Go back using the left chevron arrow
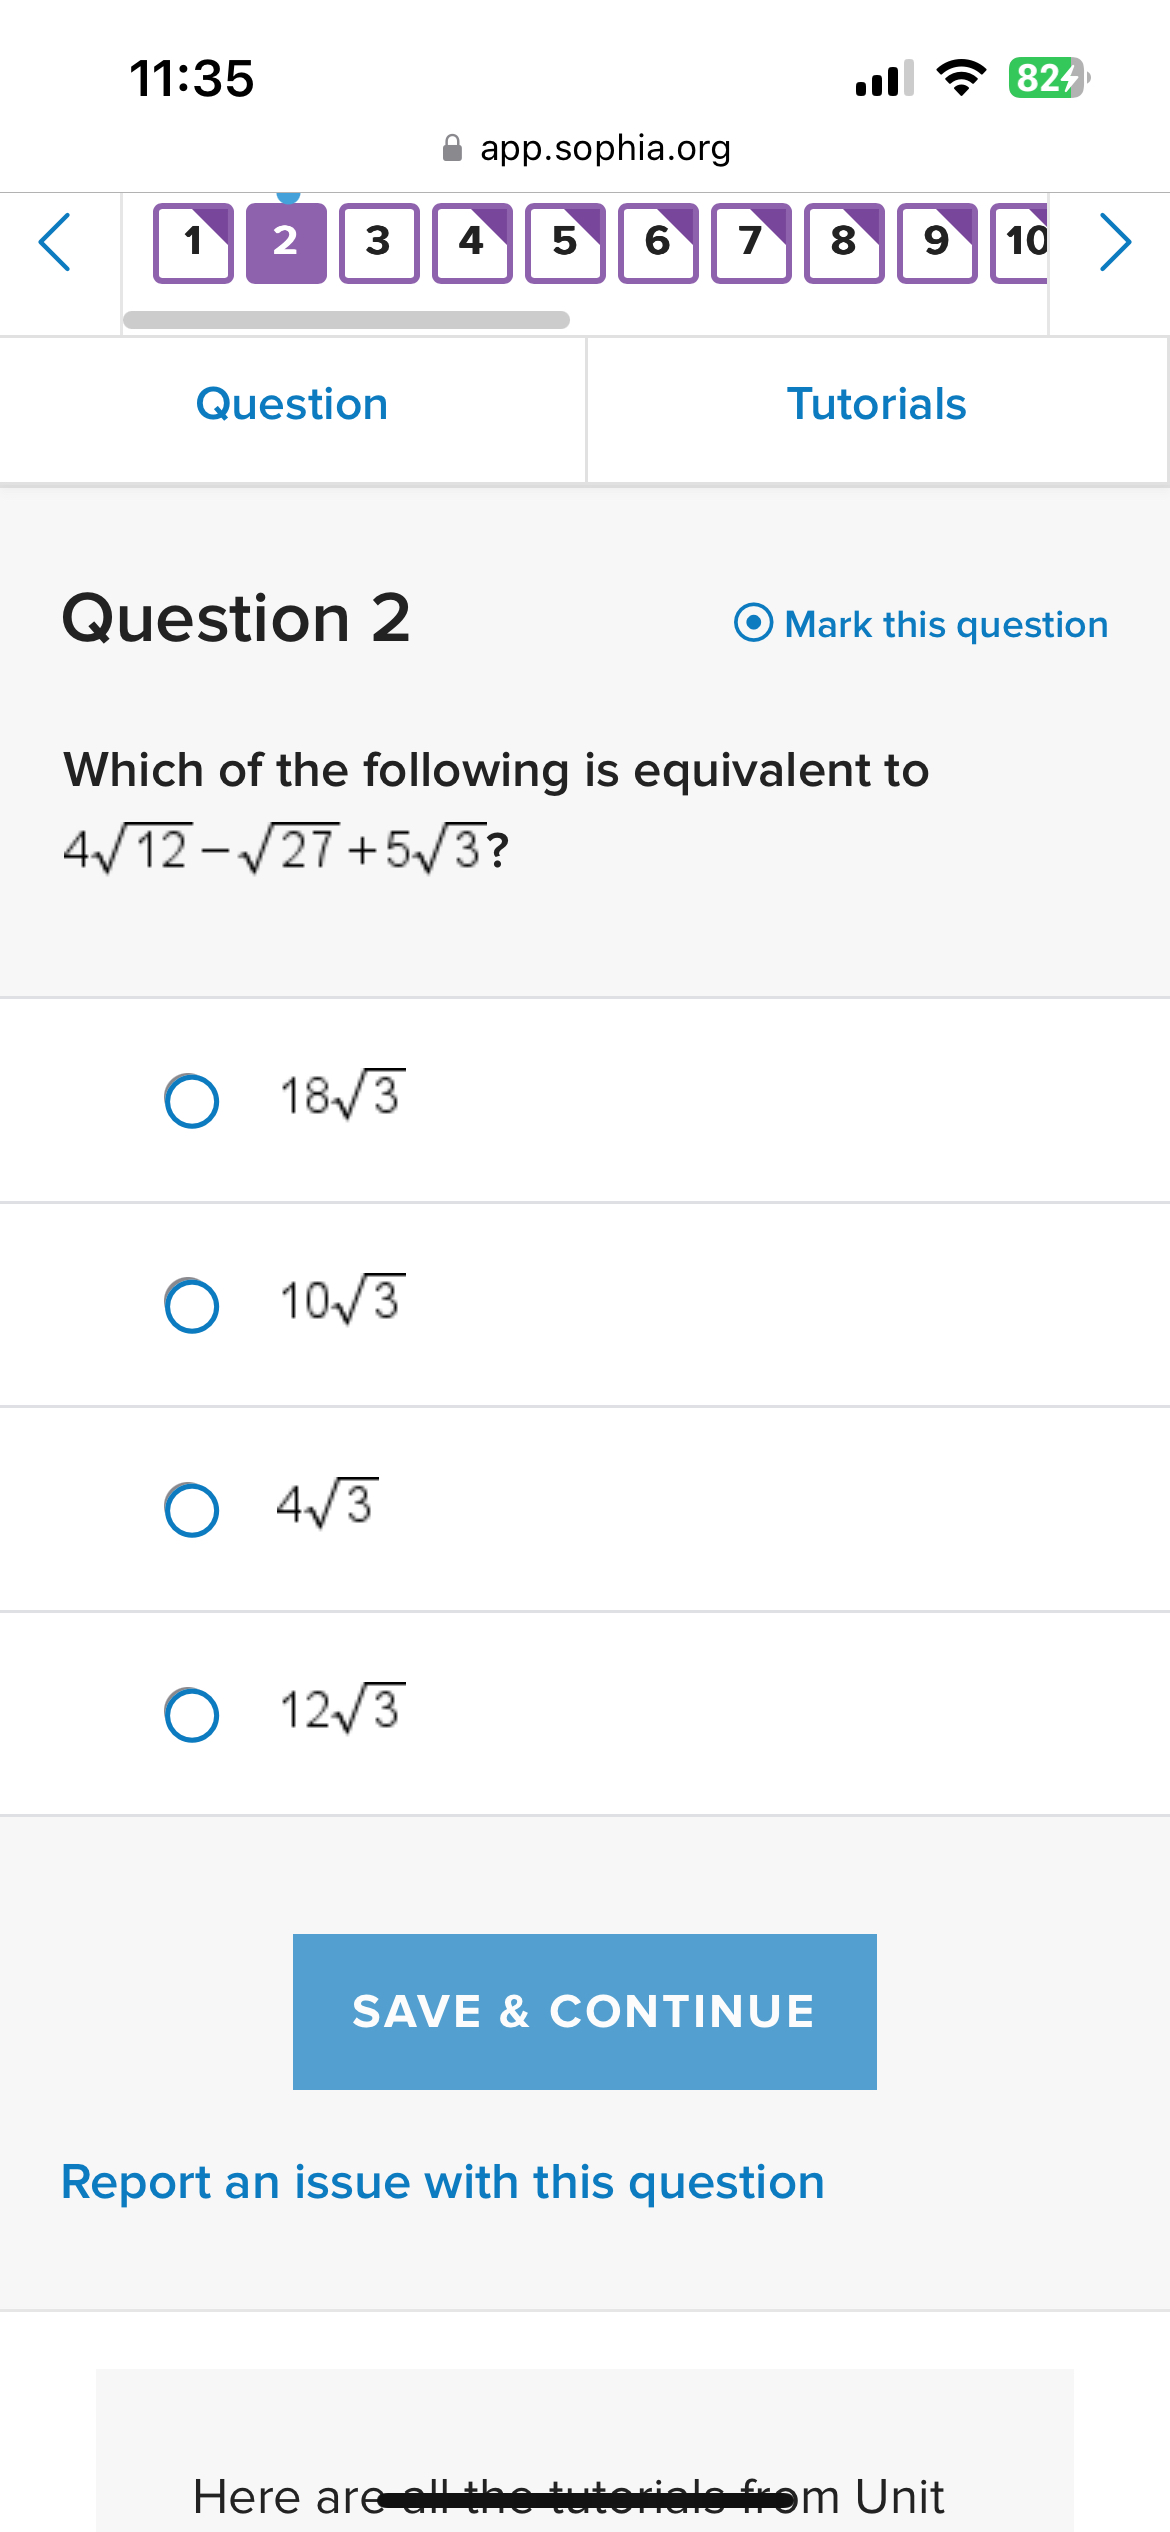The image size is (1170, 2532). pos(54,242)
